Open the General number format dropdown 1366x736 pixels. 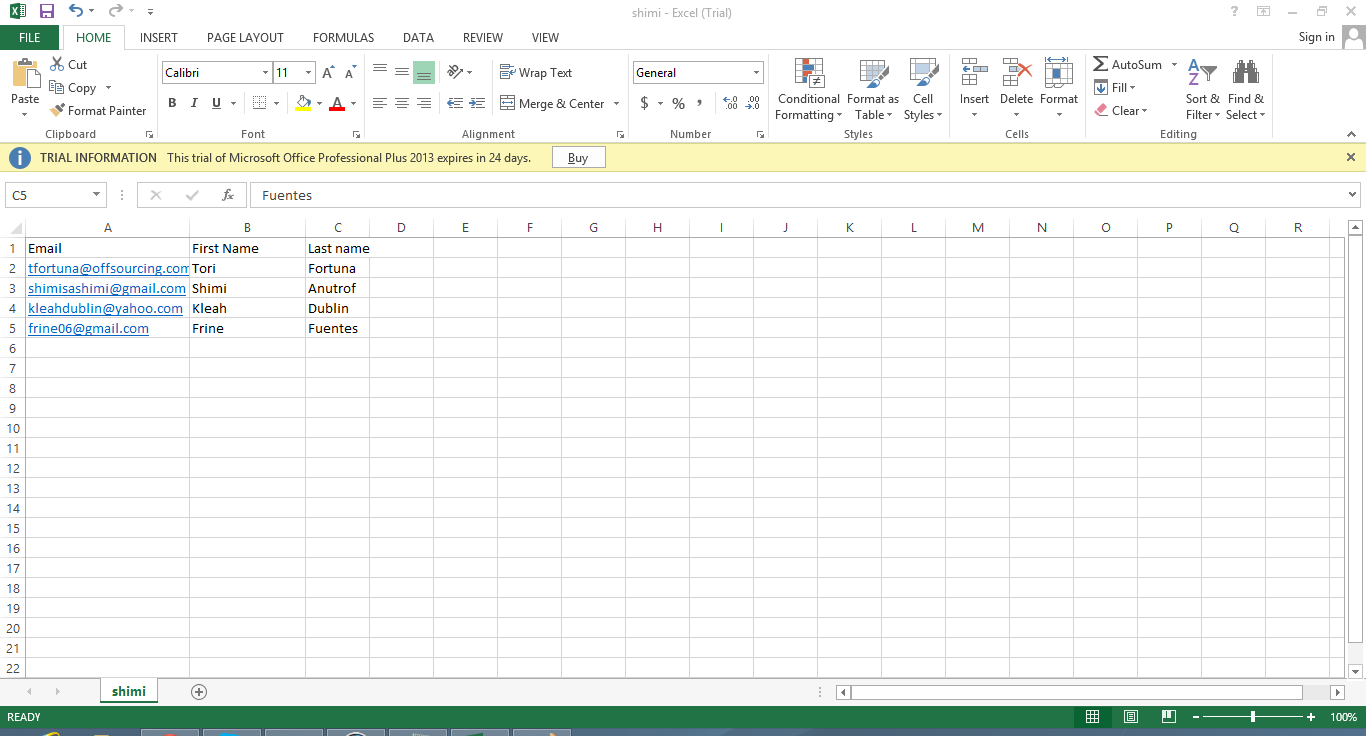[756, 73]
